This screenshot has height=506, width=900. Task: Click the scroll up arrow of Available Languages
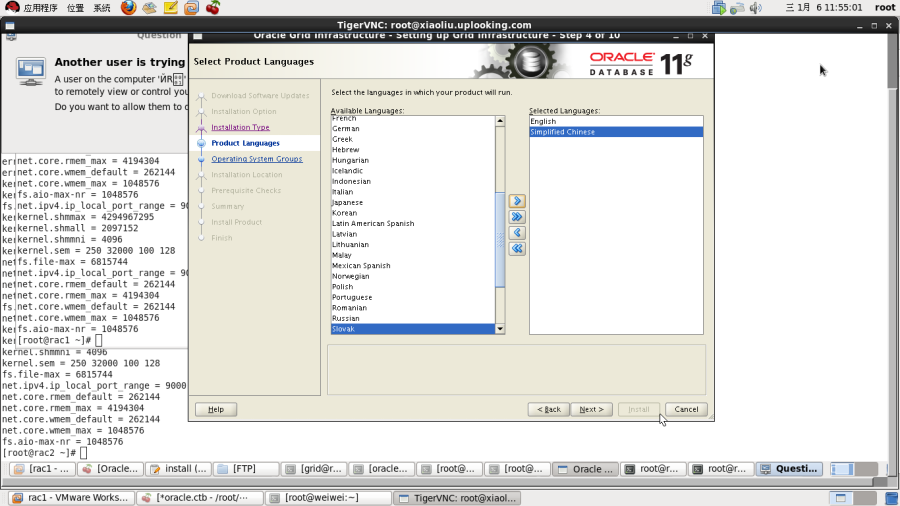(500, 121)
